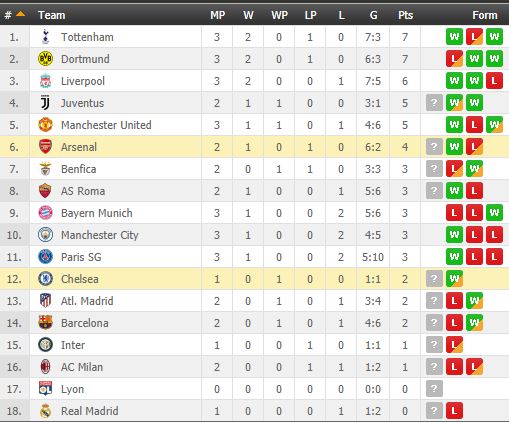Sort standings by MP column header

(x=217, y=15)
